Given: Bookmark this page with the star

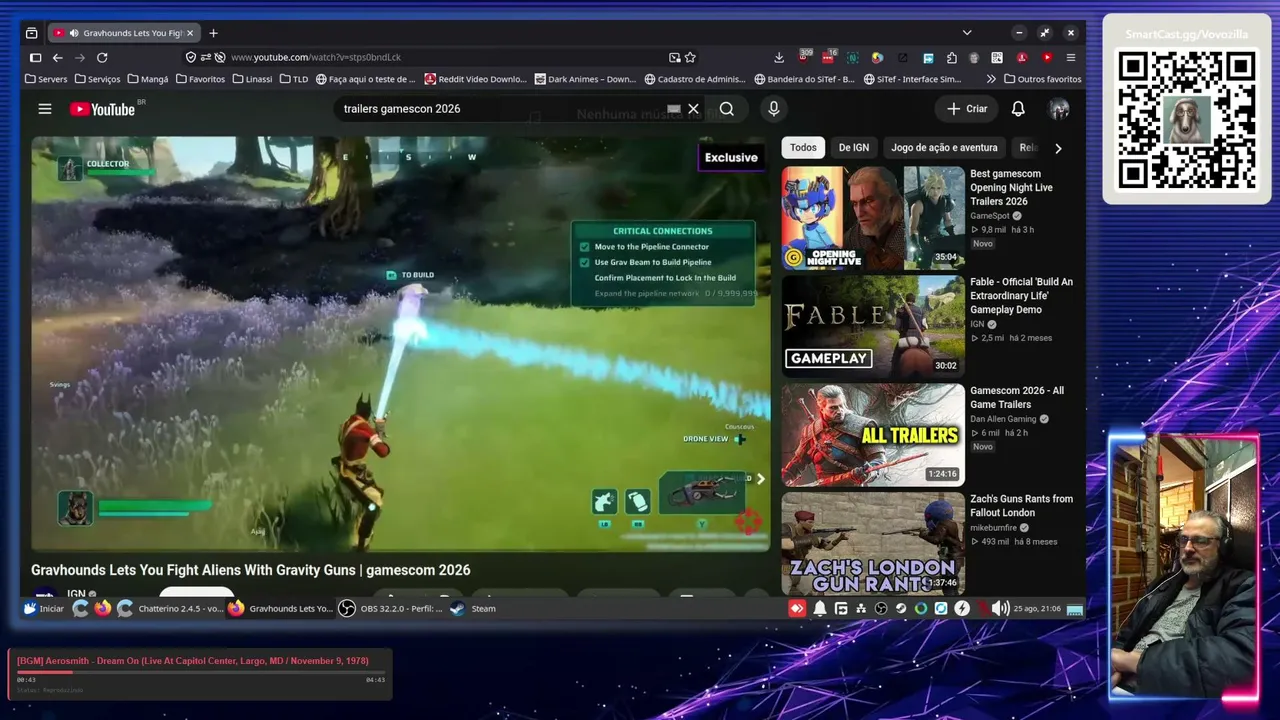Looking at the screenshot, I should coord(690,58).
